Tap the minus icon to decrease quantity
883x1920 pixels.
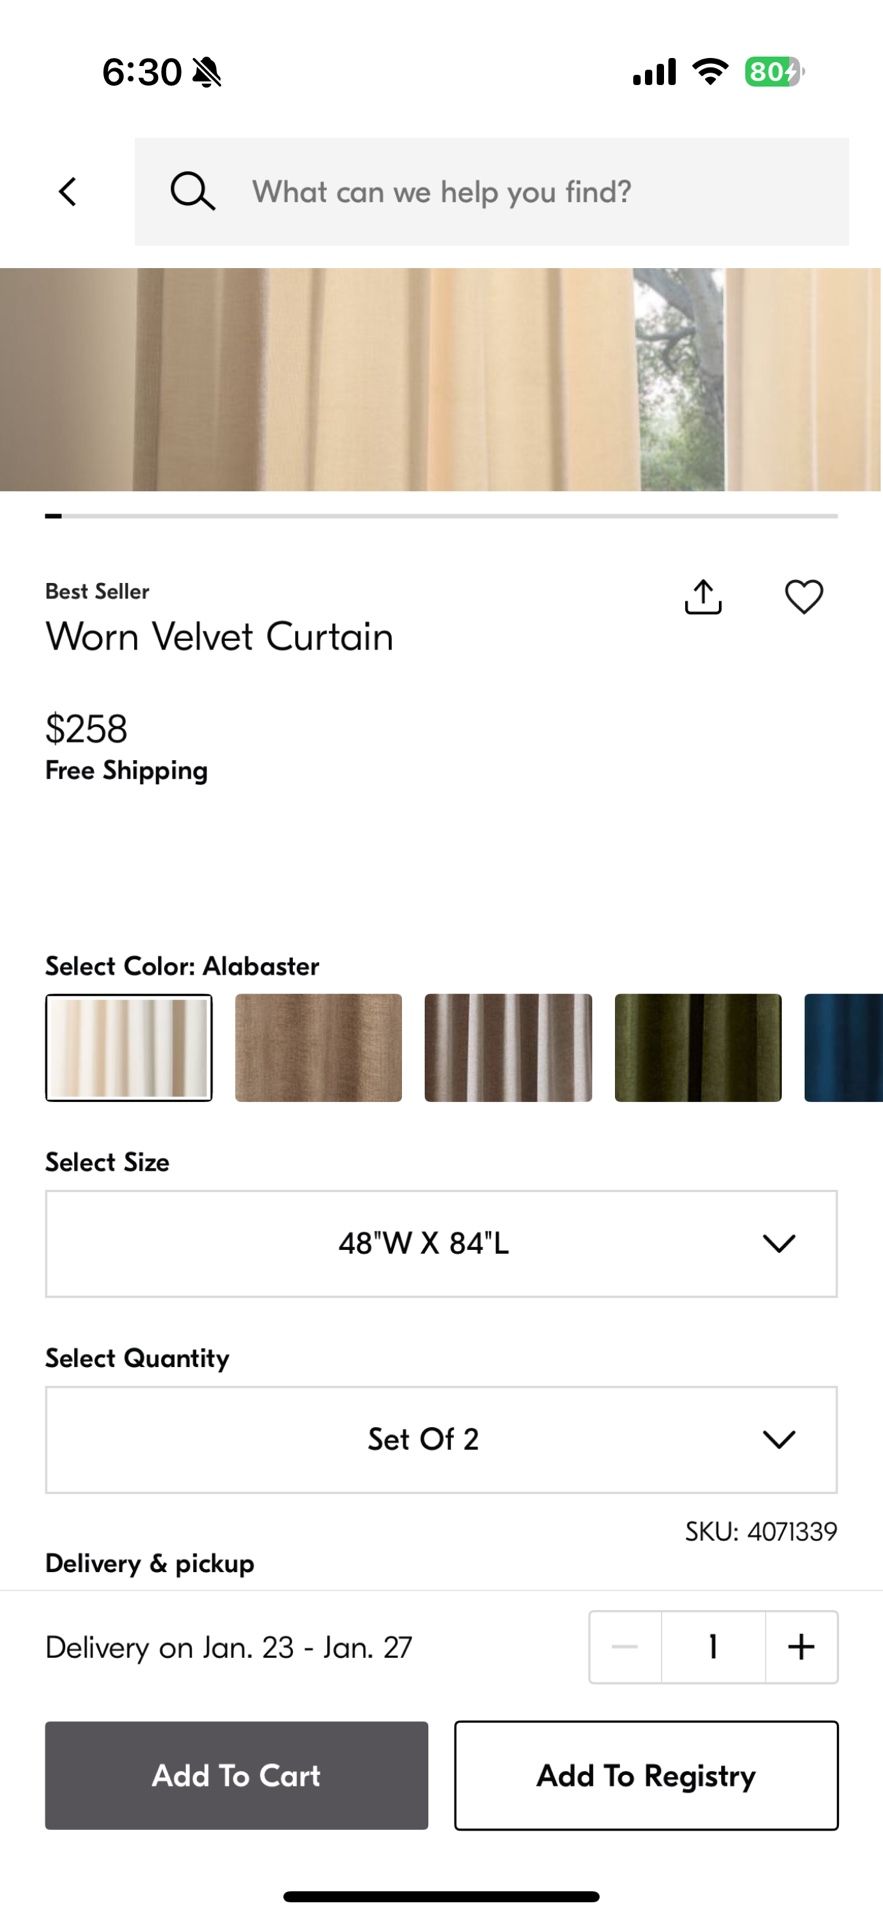625,1647
